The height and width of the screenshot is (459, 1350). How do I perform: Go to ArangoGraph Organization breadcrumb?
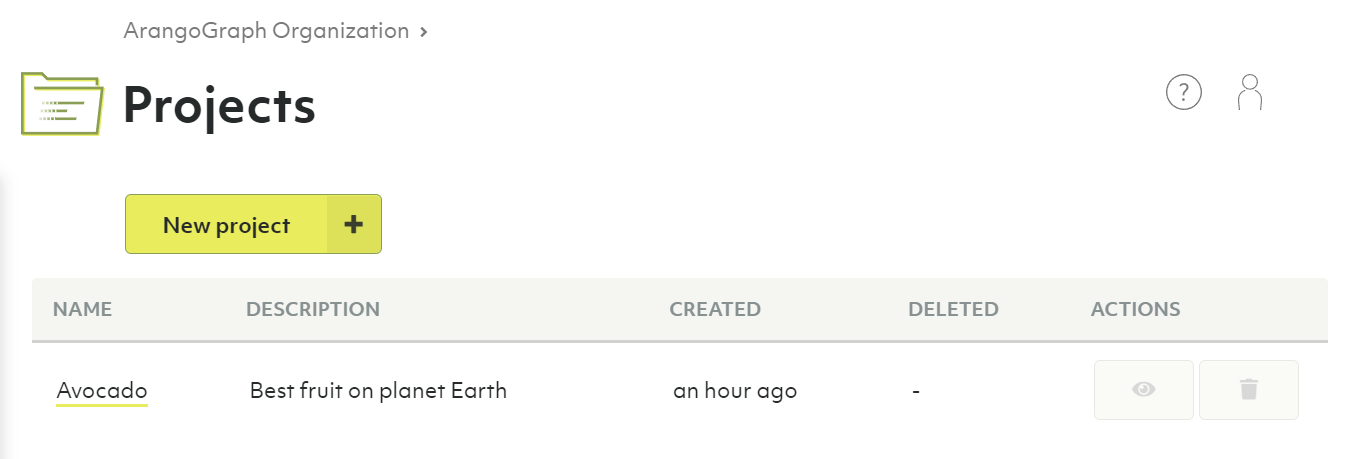coord(266,31)
